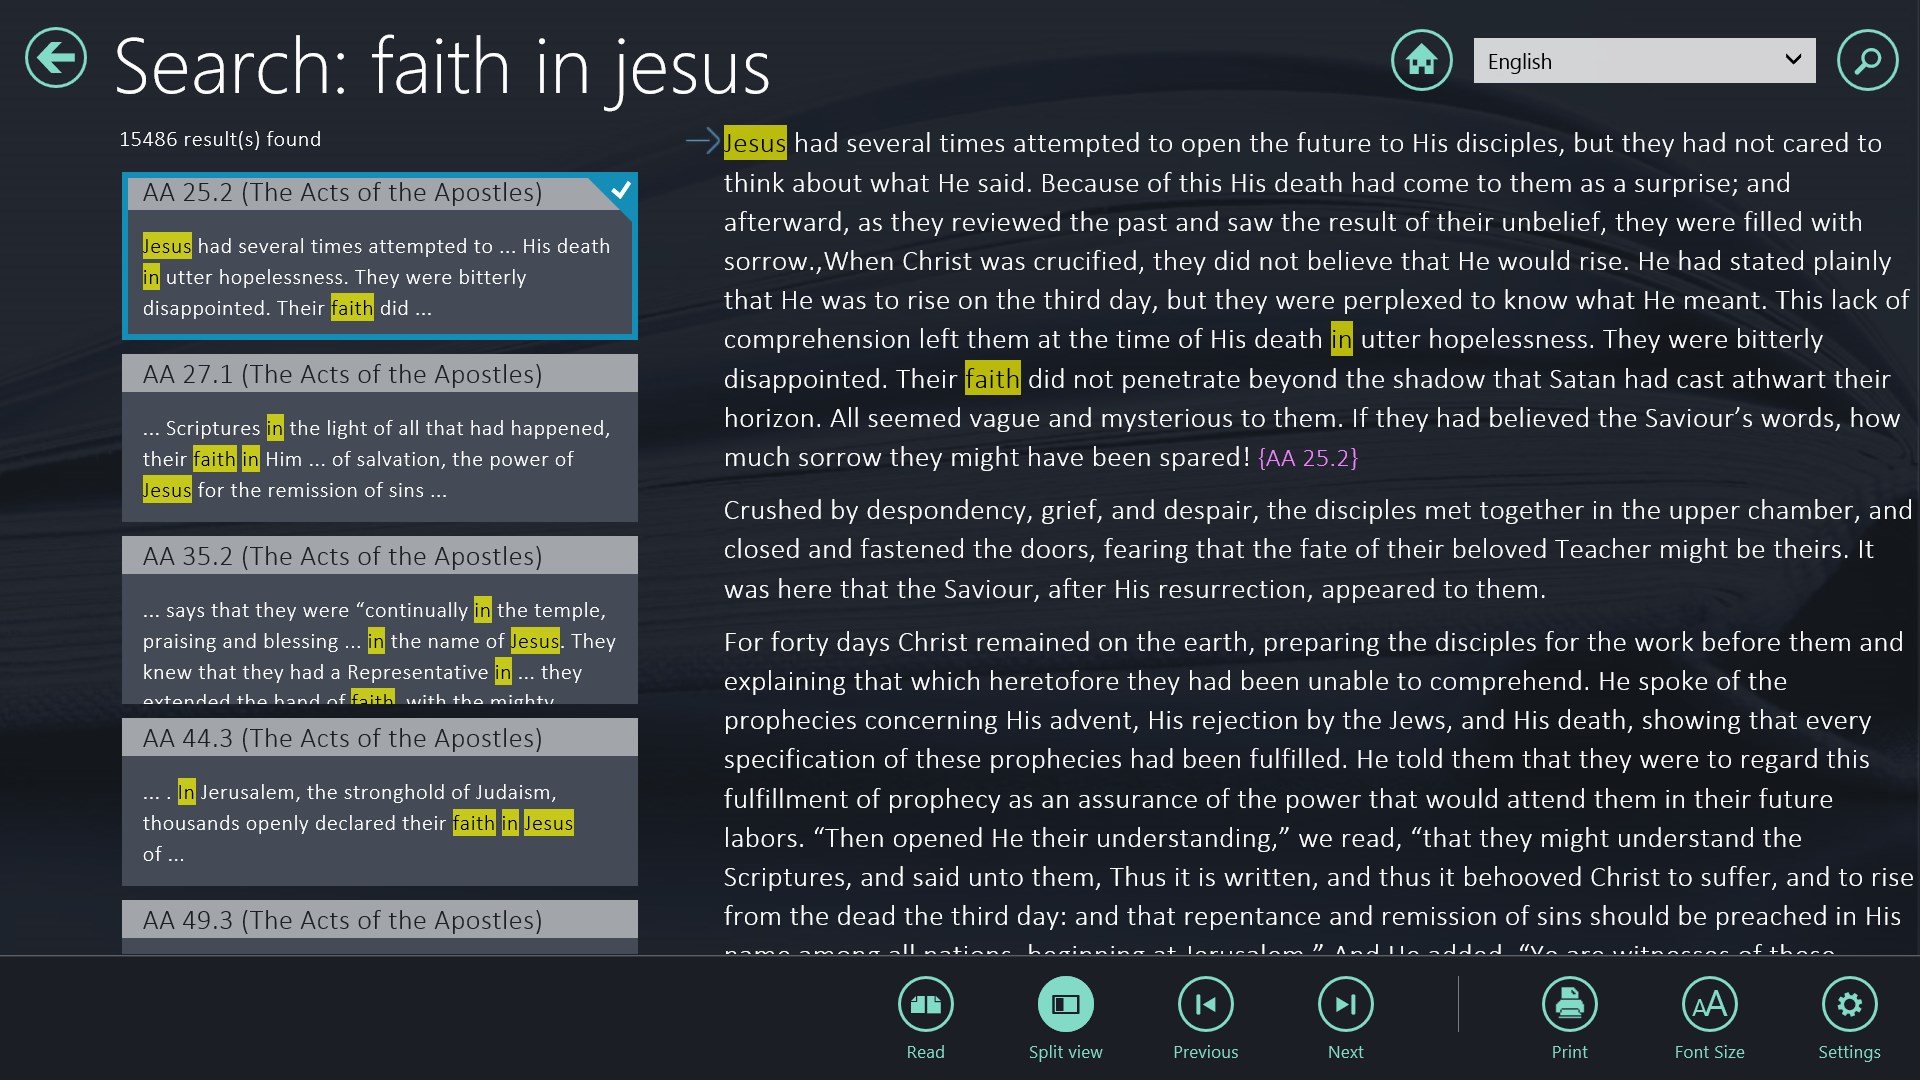The height and width of the screenshot is (1080, 1920).
Task: Jump to the Previous search result
Action: [x=1205, y=1005]
